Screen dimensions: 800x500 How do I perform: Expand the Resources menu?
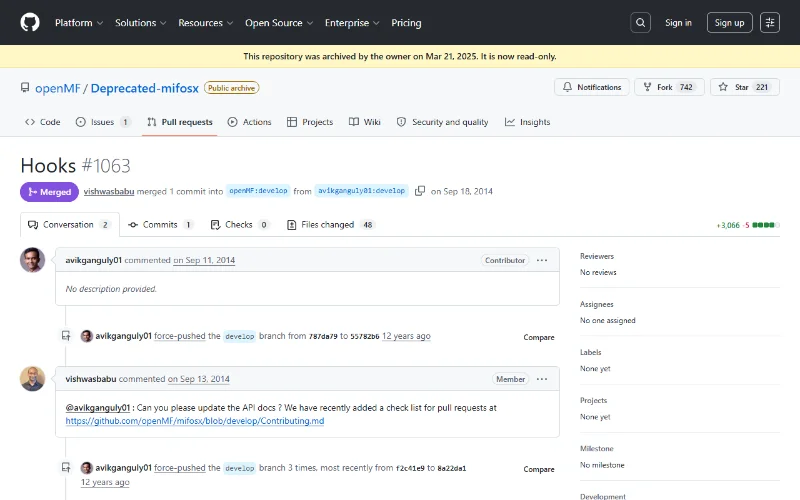tap(206, 23)
